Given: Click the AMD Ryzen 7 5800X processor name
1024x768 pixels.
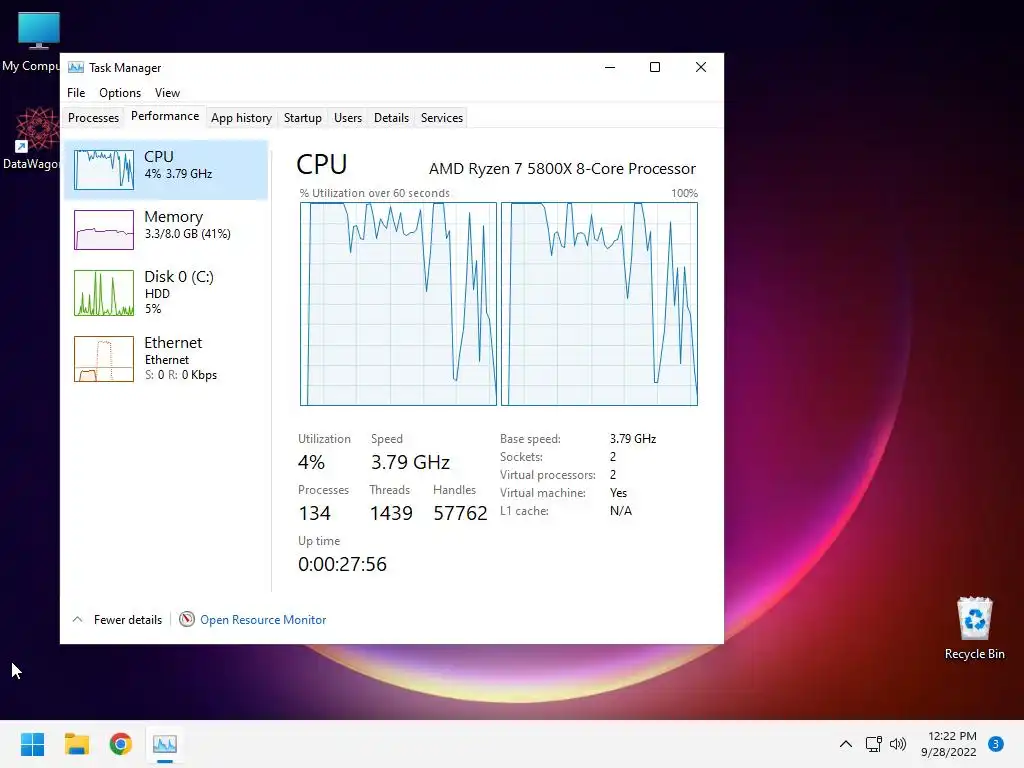Looking at the screenshot, I should click(x=562, y=168).
